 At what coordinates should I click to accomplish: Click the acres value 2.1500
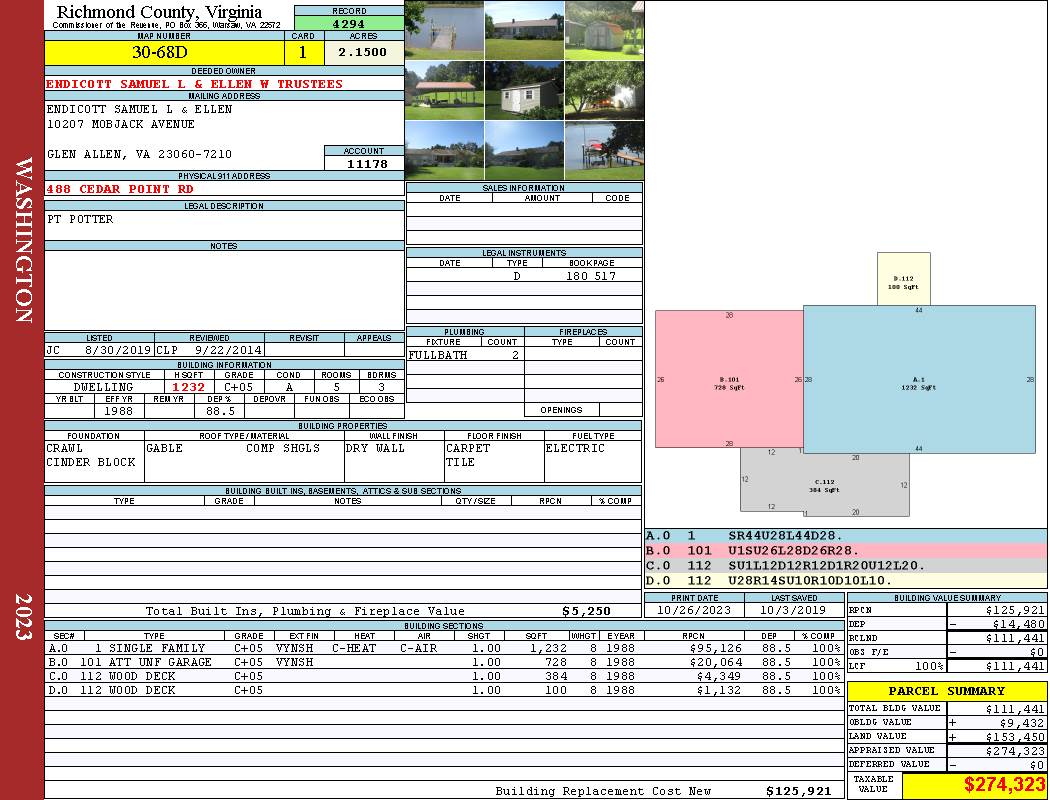362,52
